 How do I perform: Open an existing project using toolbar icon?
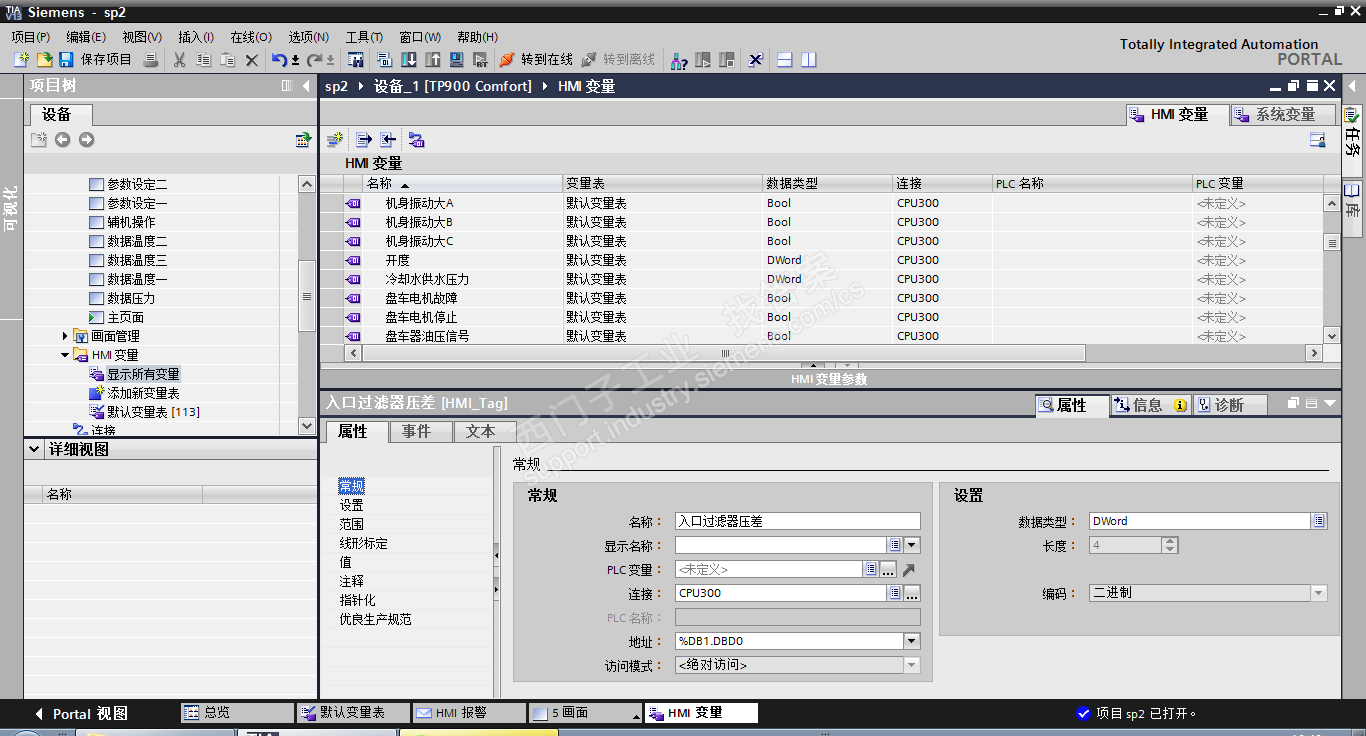pyautogui.click(x=44, y=60)
